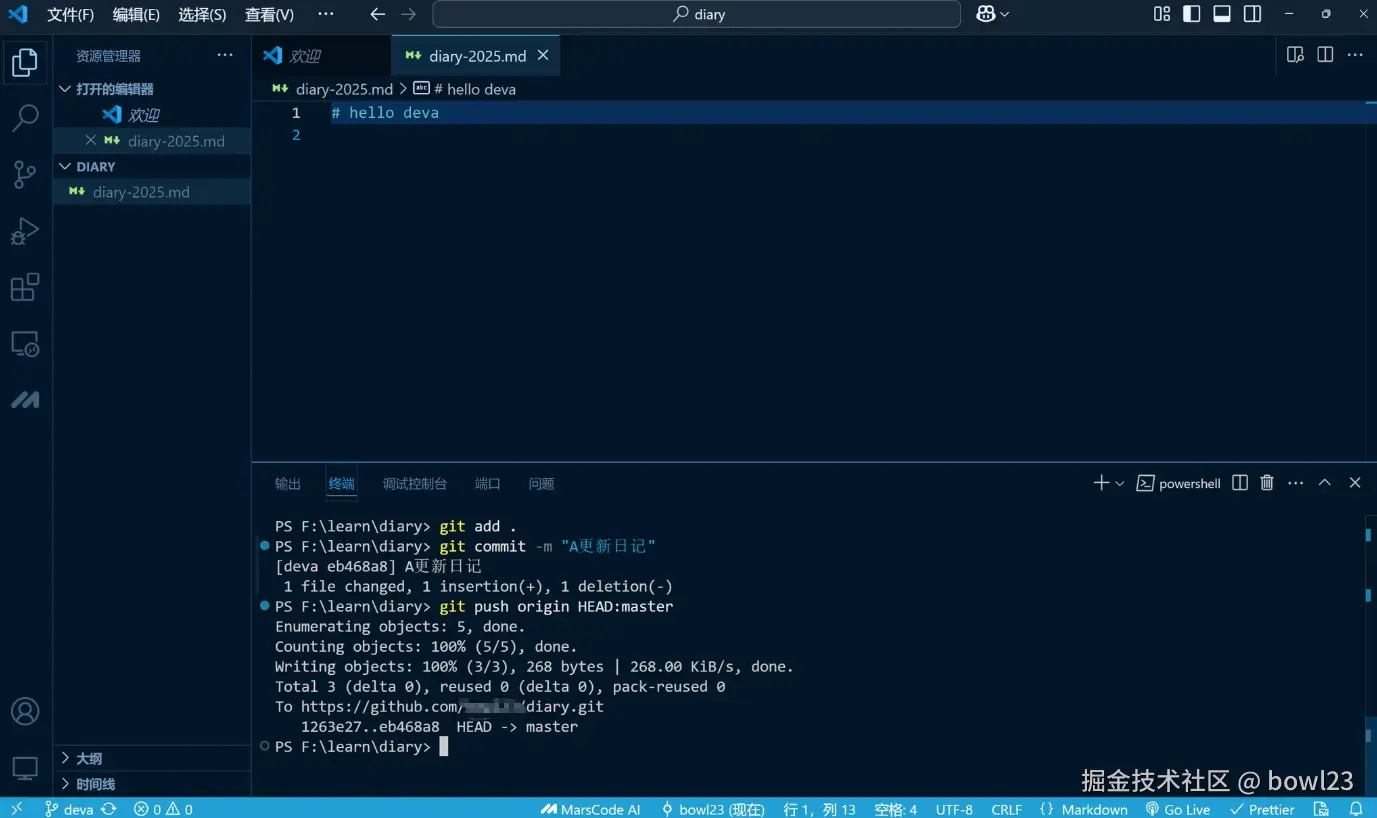Open the Extensions view
Image resolution: width=1377 pixels, height=818 pixels.
click(25, 287)
